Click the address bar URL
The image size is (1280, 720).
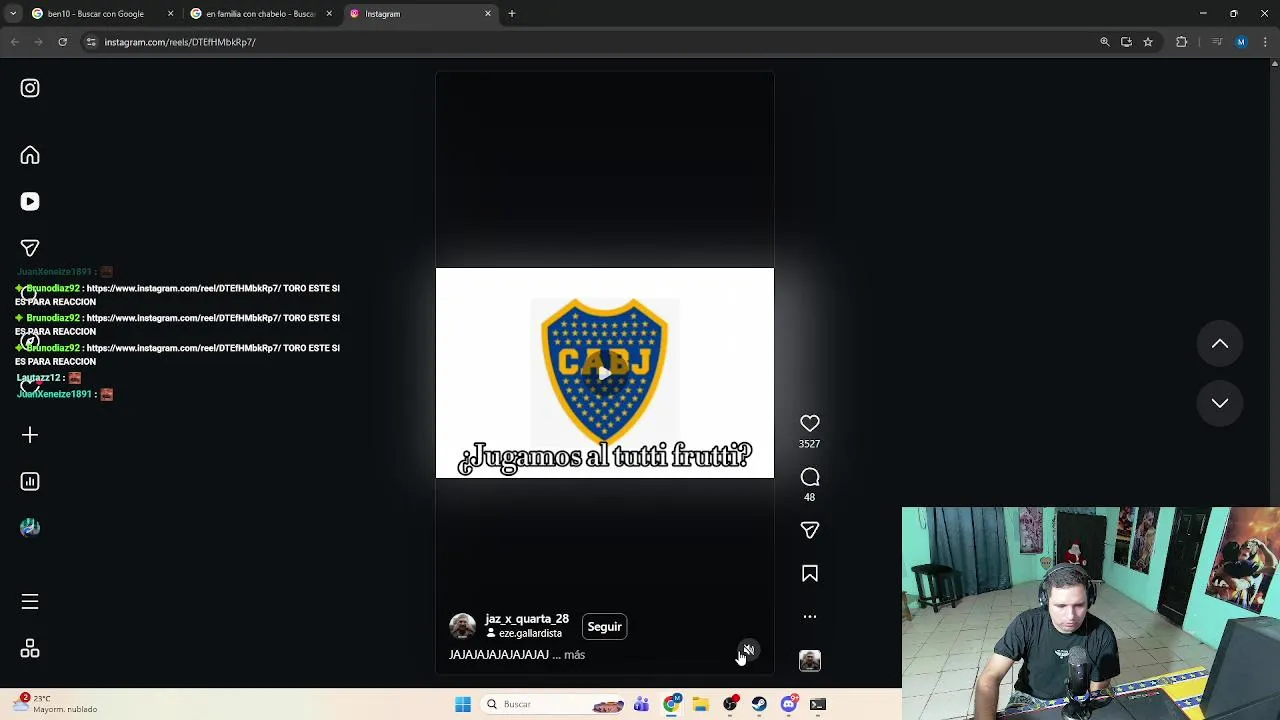(x=180, y=42)
